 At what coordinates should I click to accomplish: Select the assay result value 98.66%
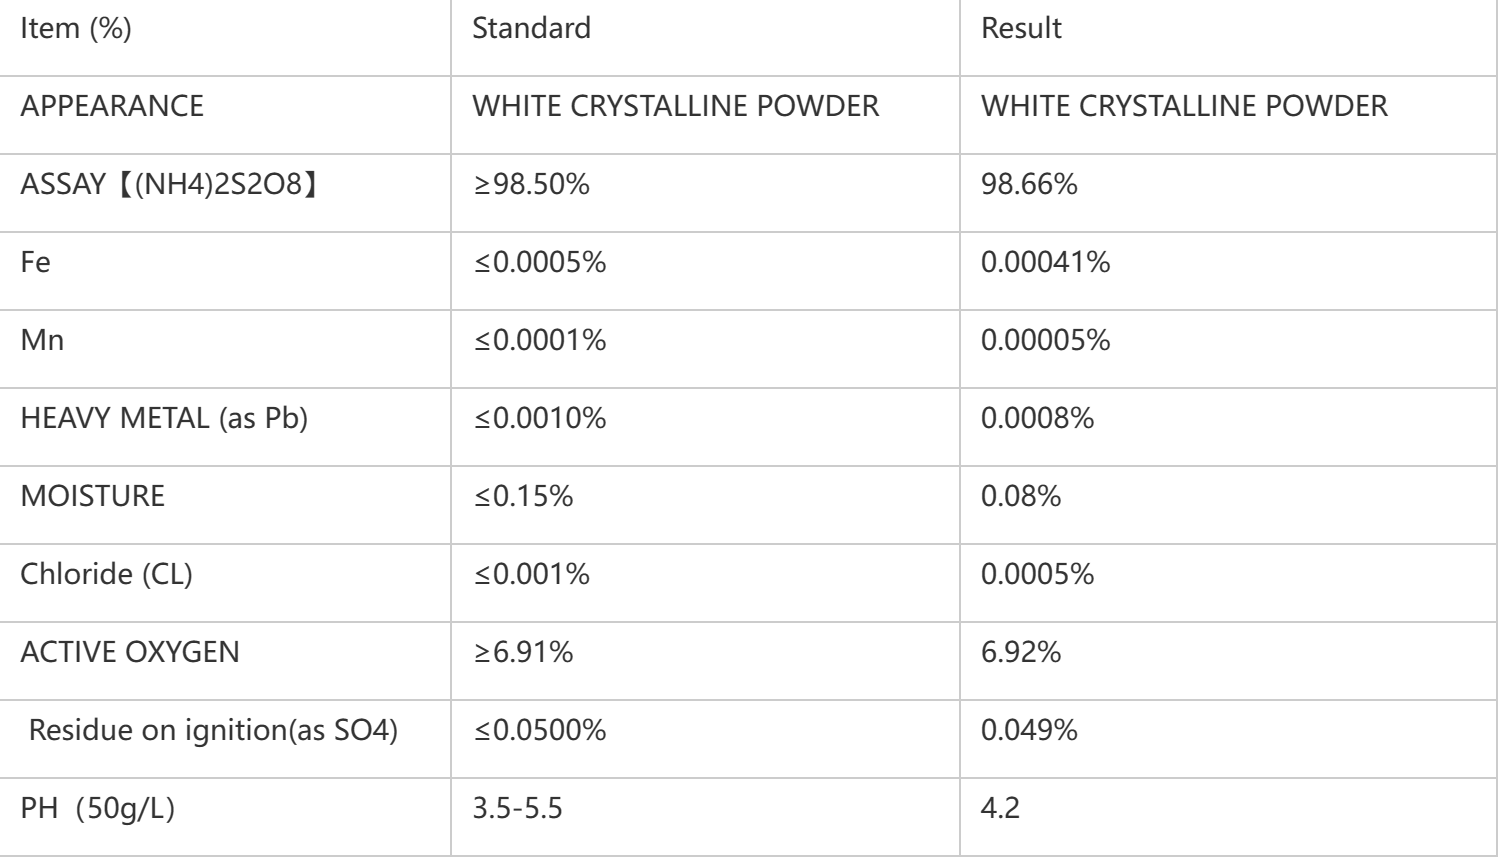tap(1028, 184)
